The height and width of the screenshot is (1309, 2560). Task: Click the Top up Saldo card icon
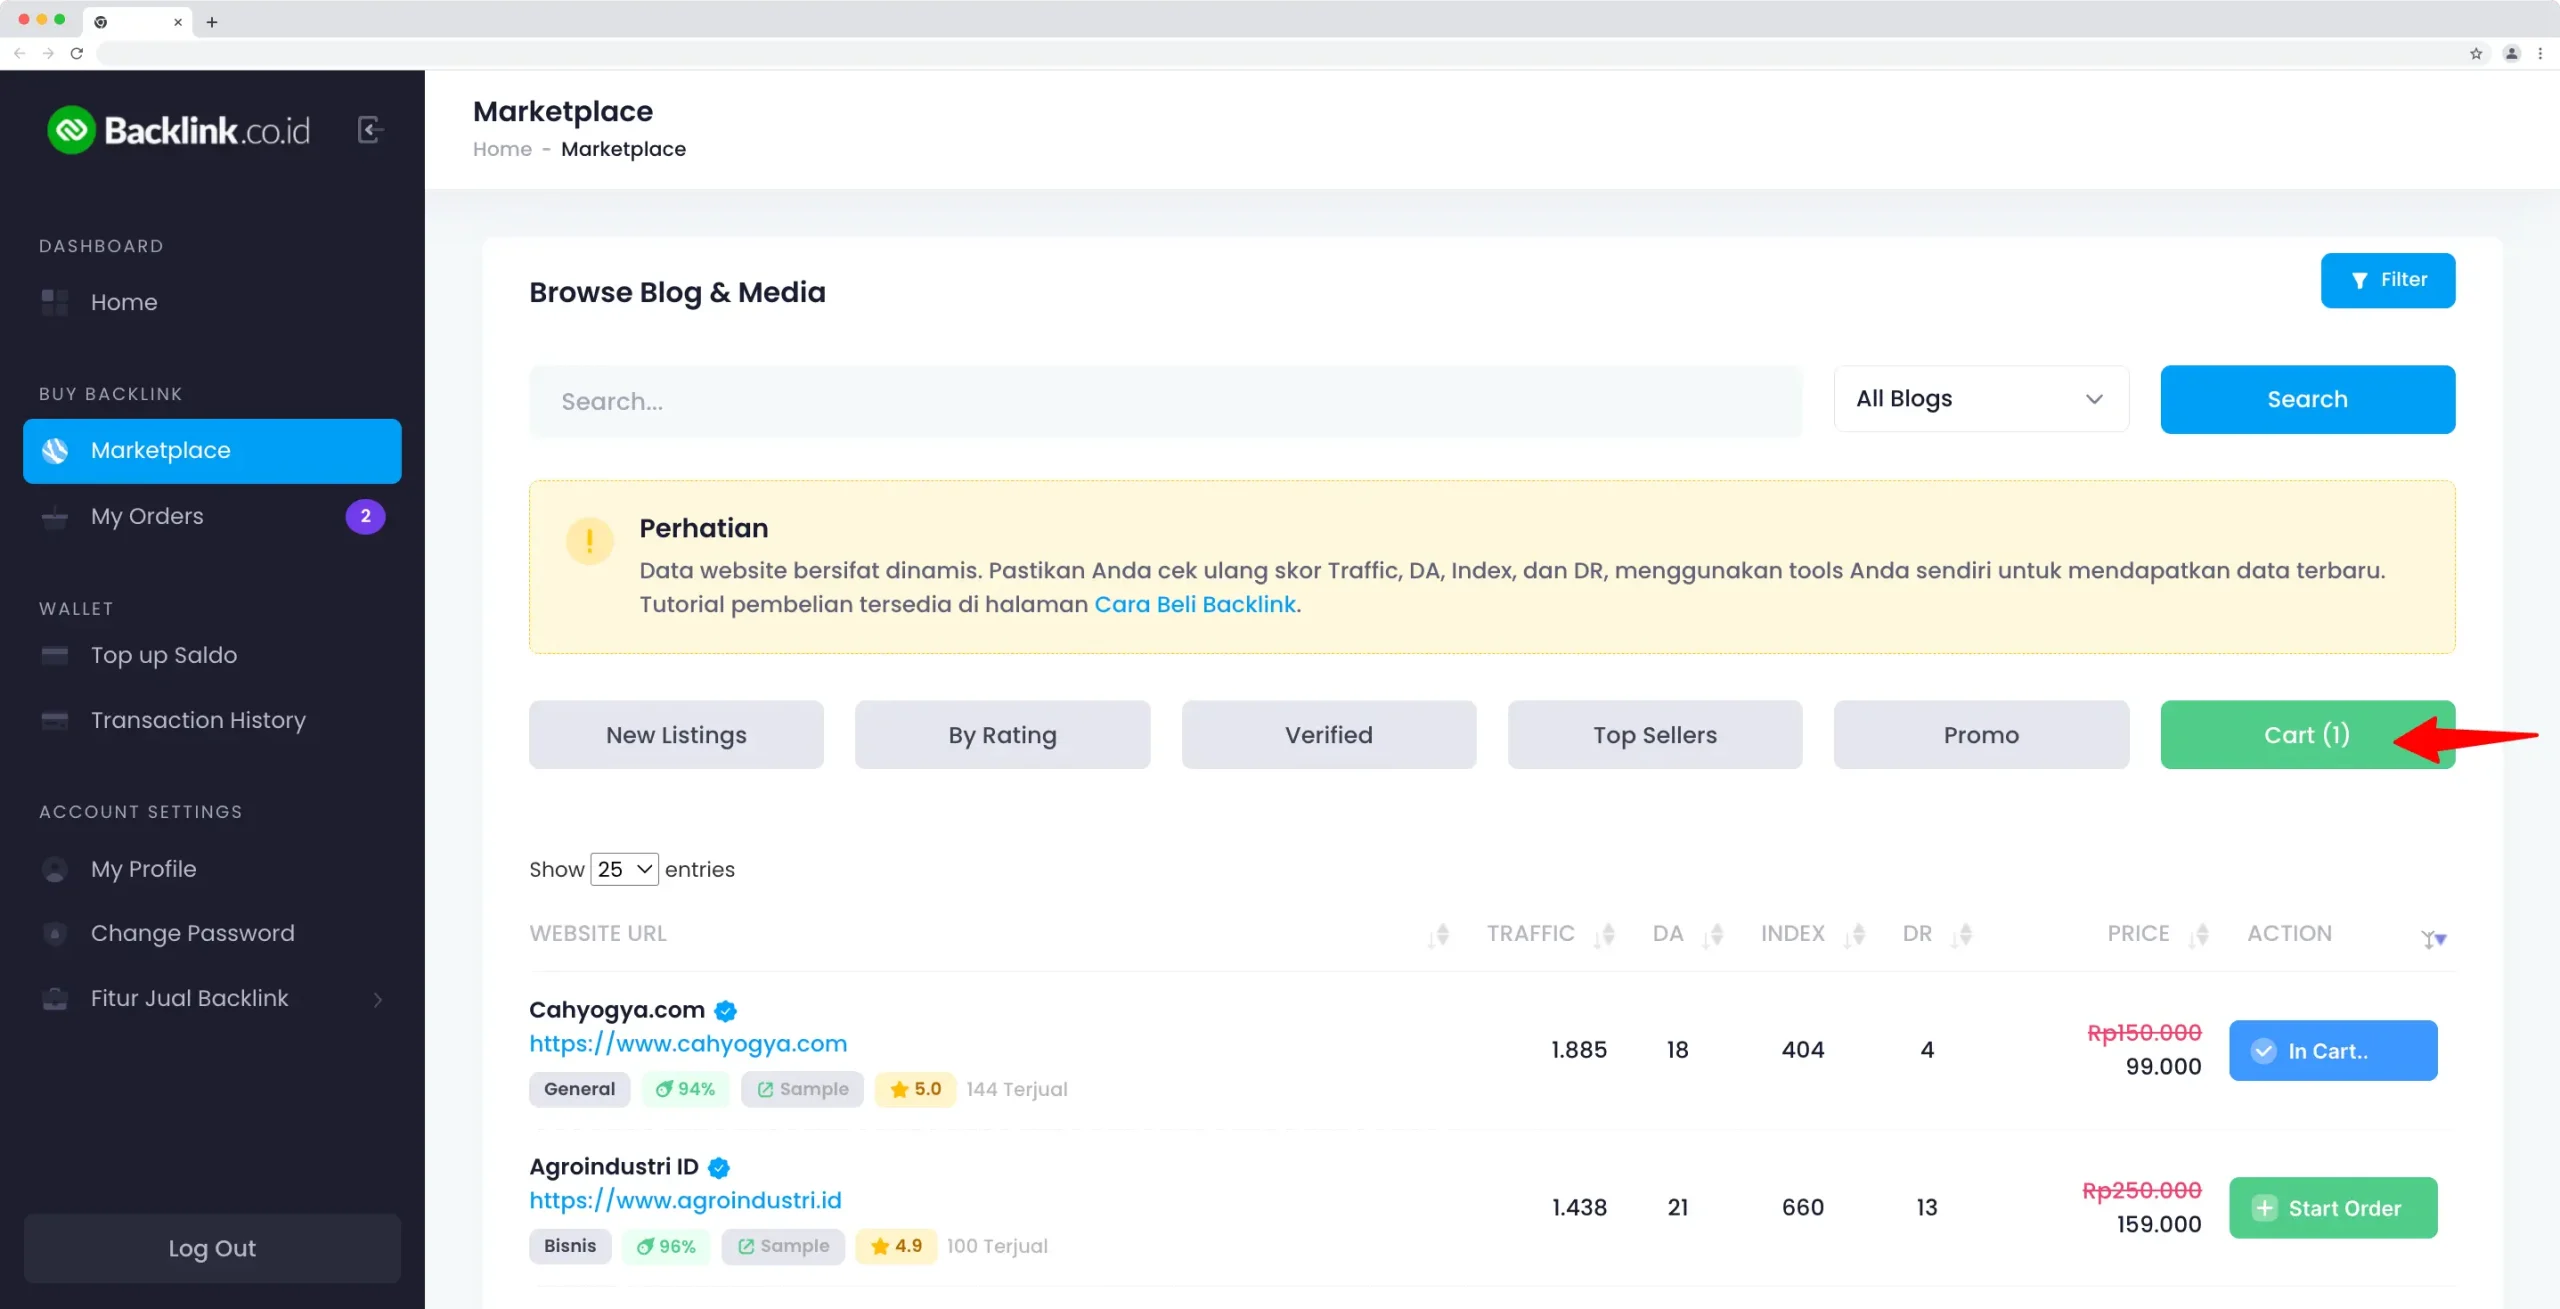click(55, 656)
